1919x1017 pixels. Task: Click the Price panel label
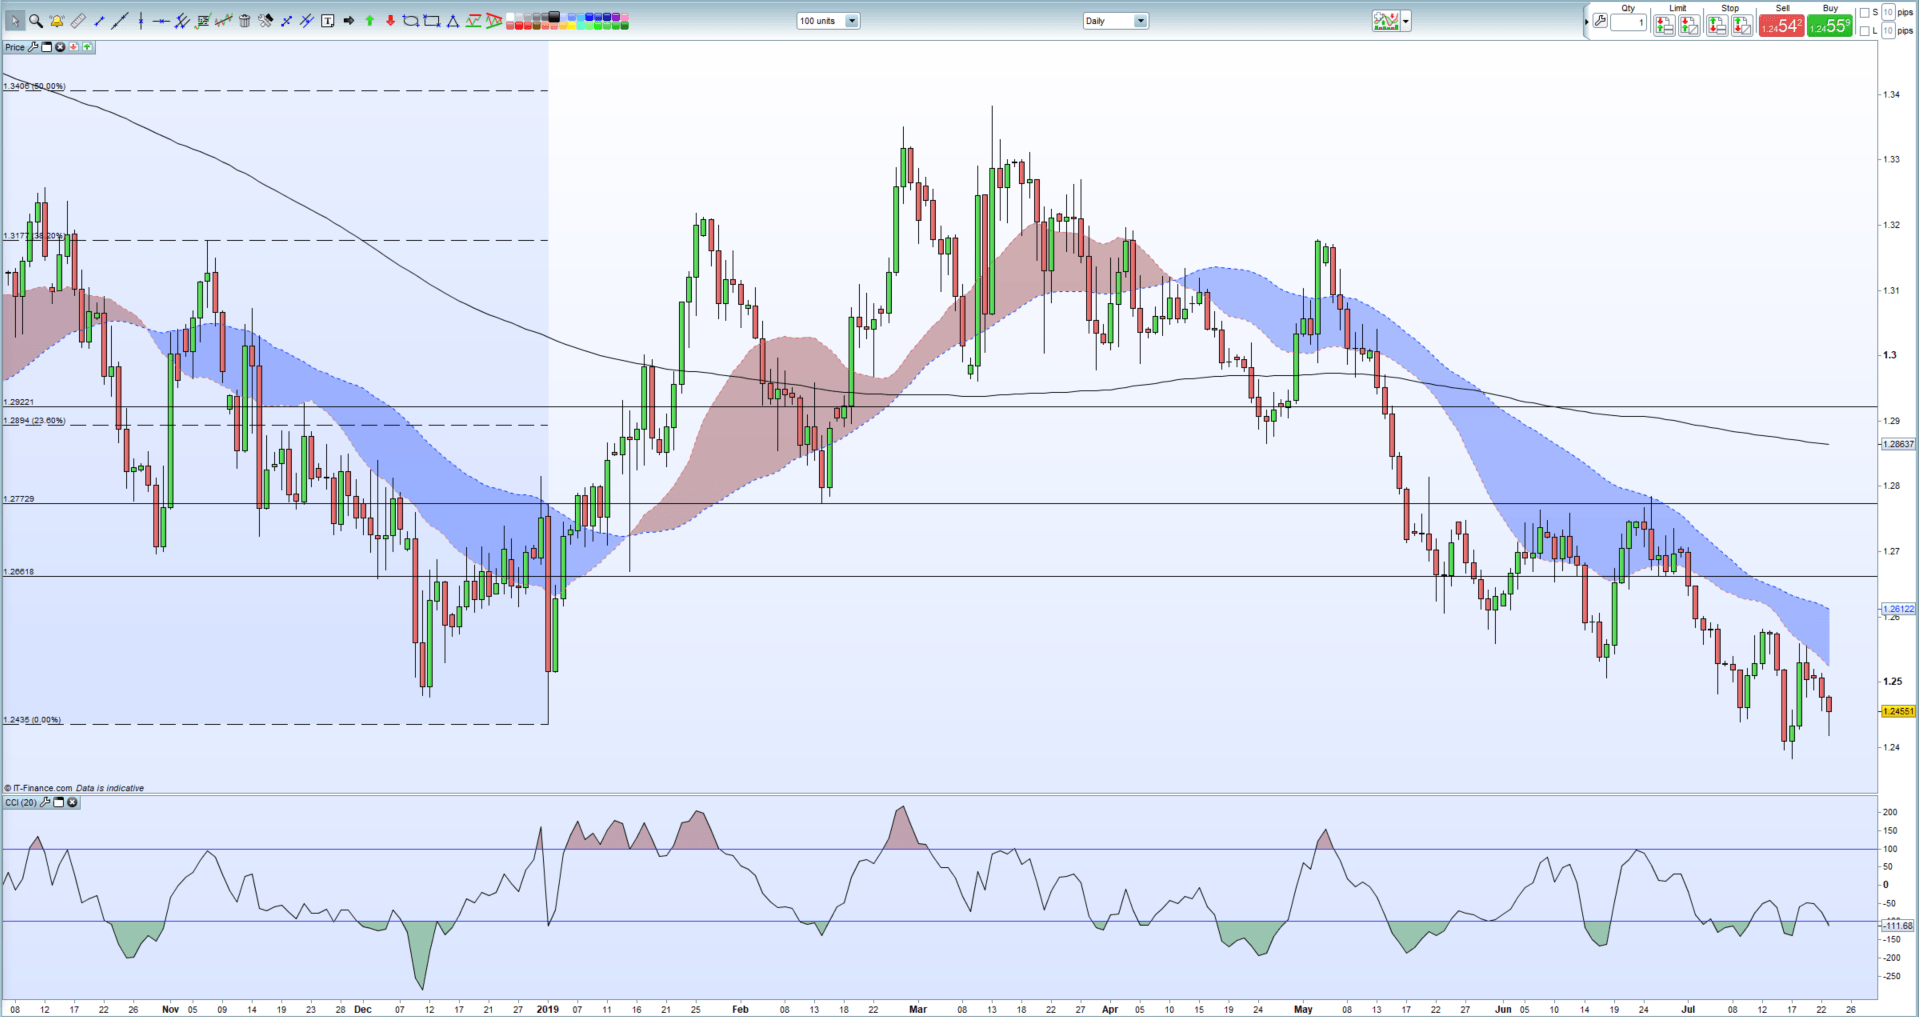click(x=15, y=47)
